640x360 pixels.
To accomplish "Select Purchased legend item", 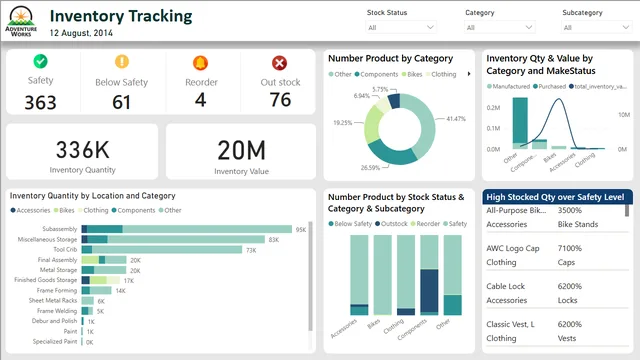I will click(549, 86).
